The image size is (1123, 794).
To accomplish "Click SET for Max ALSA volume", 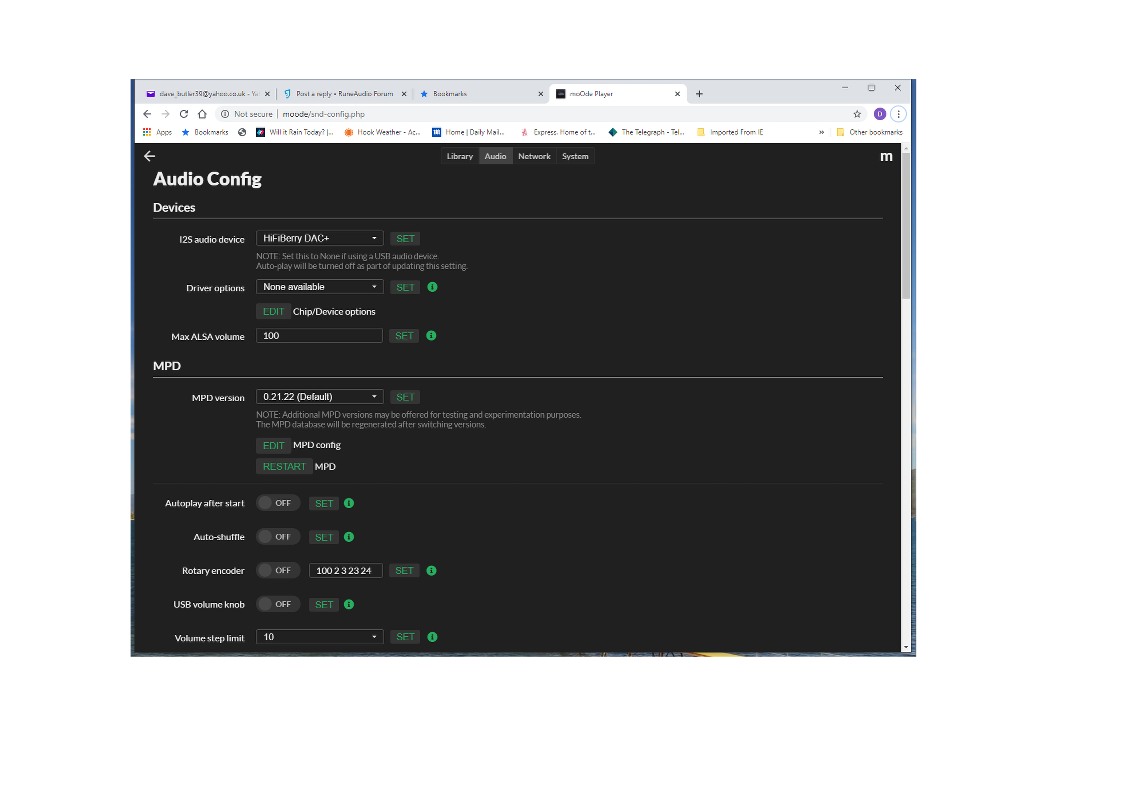I will (405, 337).
